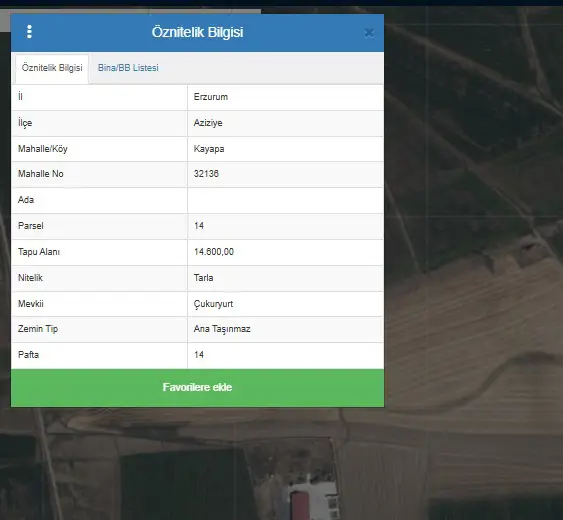Image resolution: width=563 pixels, height=520 pixels.
Task: Switch to the Öznitelik Bilgisi tab
Action: tap(52, 68)
